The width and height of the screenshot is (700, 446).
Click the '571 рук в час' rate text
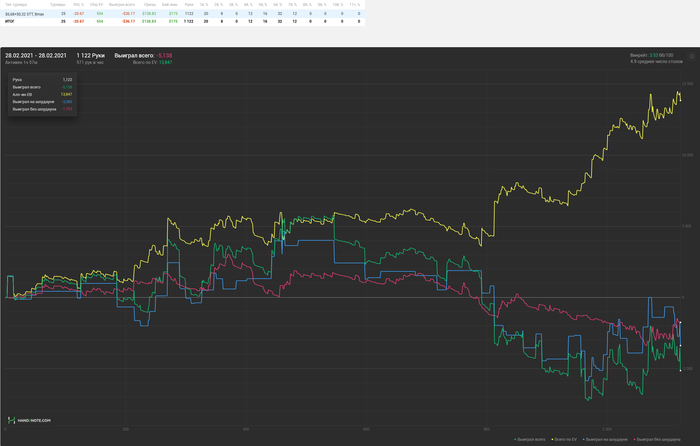pyautogui.click(x=90, y=63)
